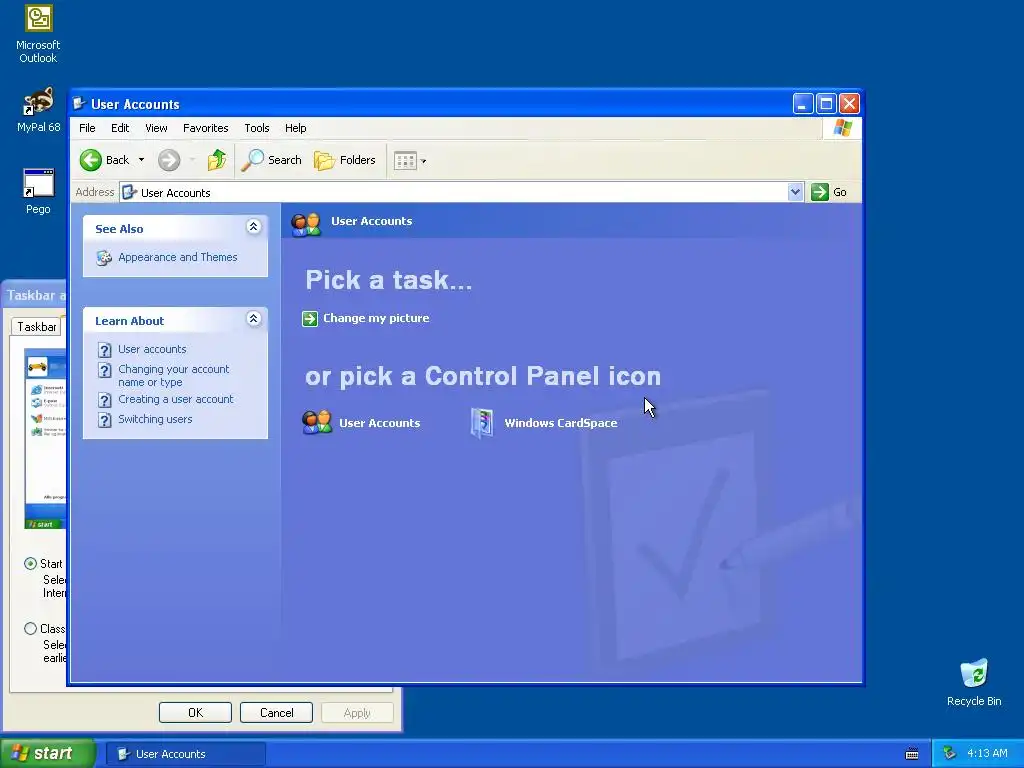Click the Search magnifier in toolbar

click(x=252, y=160)
